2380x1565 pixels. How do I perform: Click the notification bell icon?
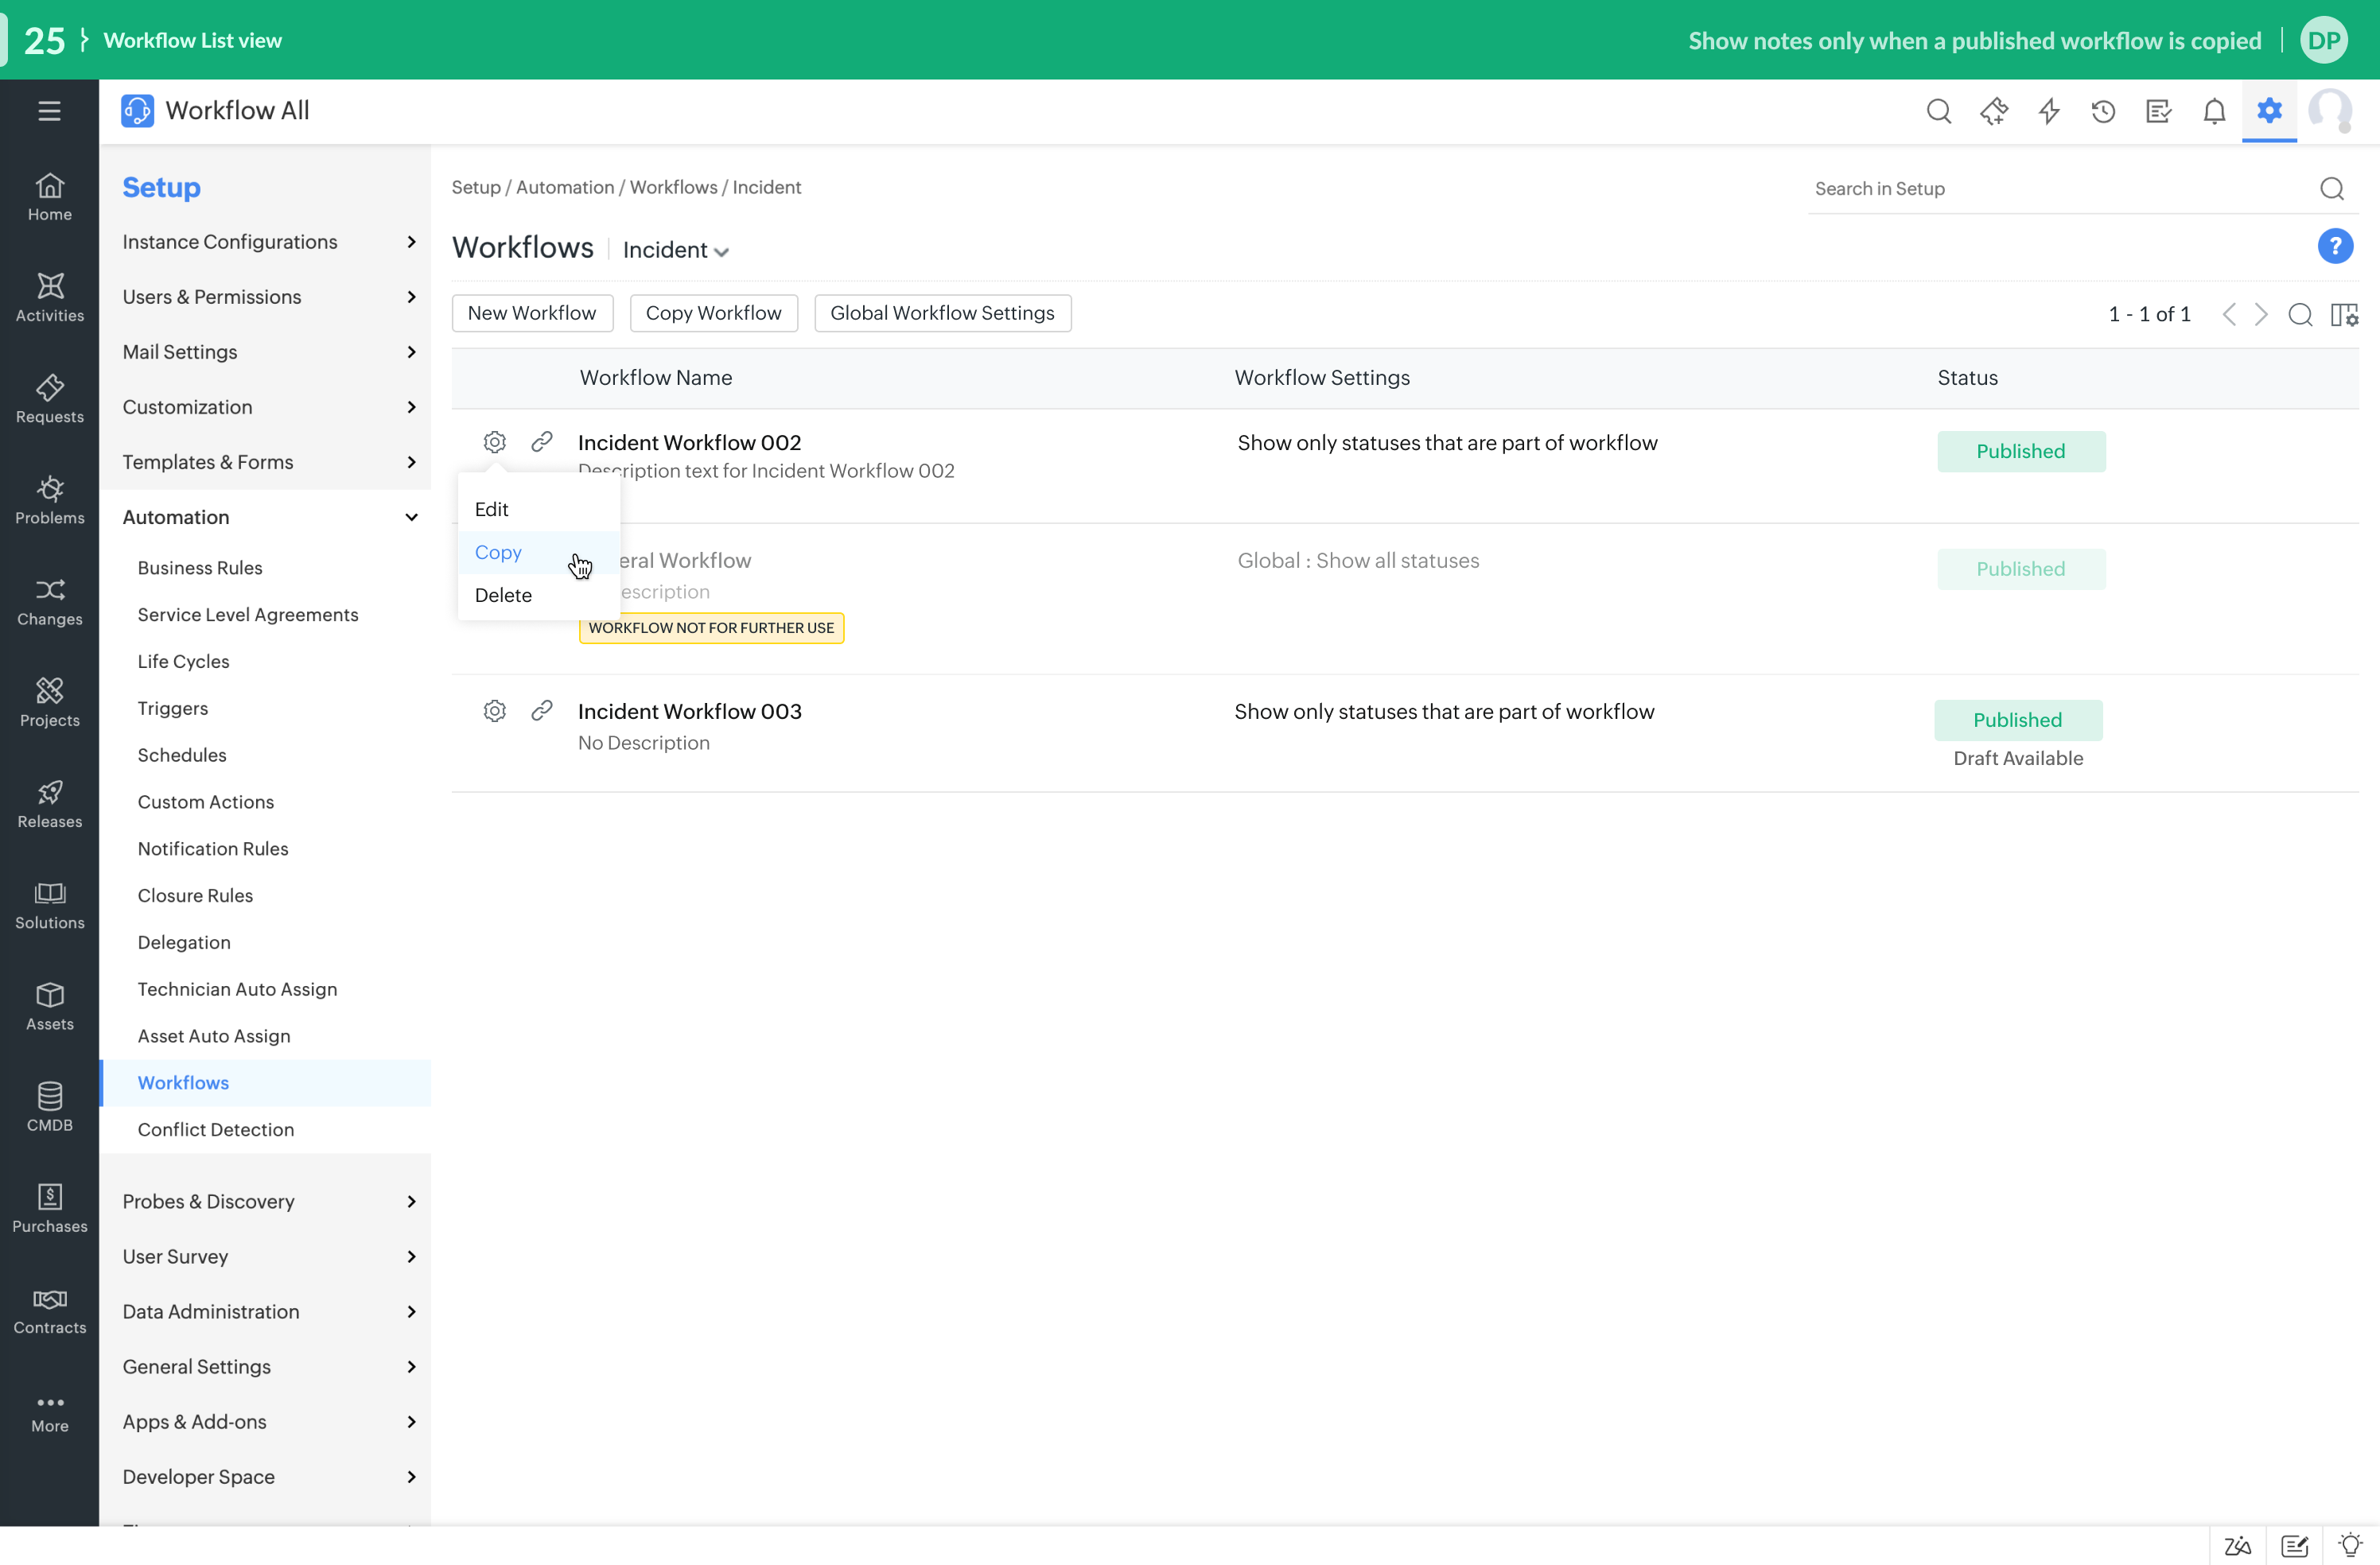click(2214, 111)
